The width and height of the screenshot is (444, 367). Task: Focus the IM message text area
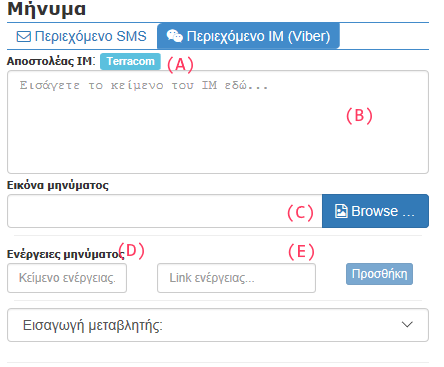218,122
